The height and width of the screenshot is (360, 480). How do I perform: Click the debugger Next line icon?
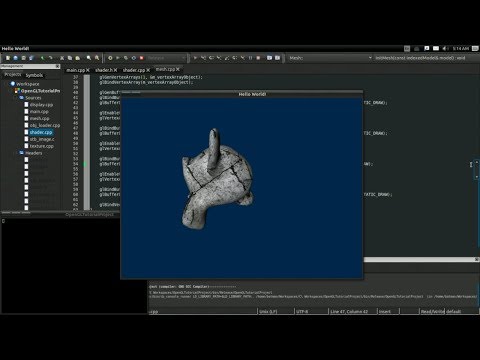211,58
